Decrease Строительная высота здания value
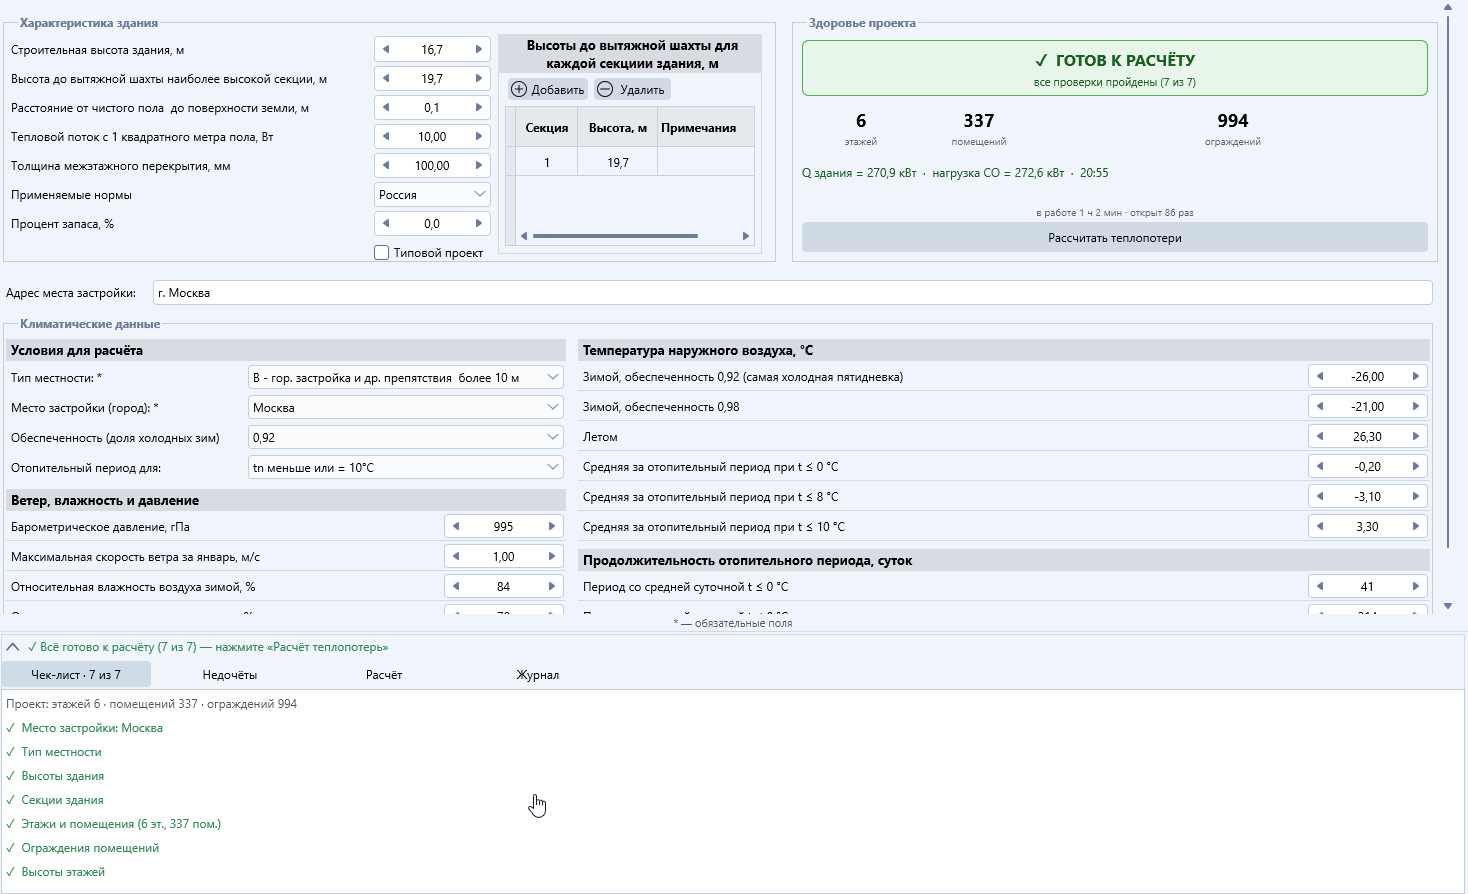 (x=386, y=49)
